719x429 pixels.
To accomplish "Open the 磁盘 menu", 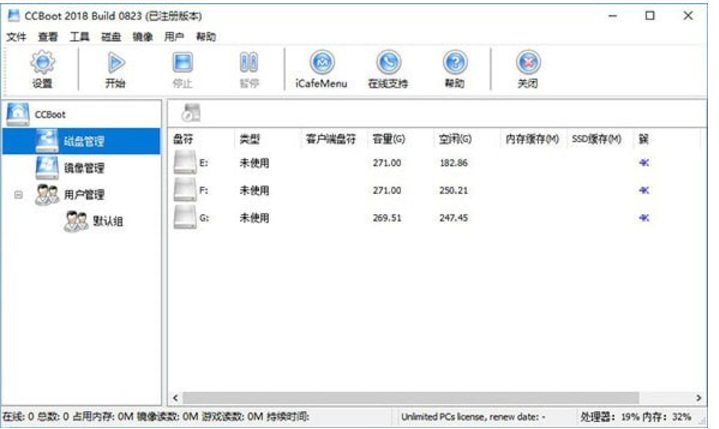I will coord(111,37).
